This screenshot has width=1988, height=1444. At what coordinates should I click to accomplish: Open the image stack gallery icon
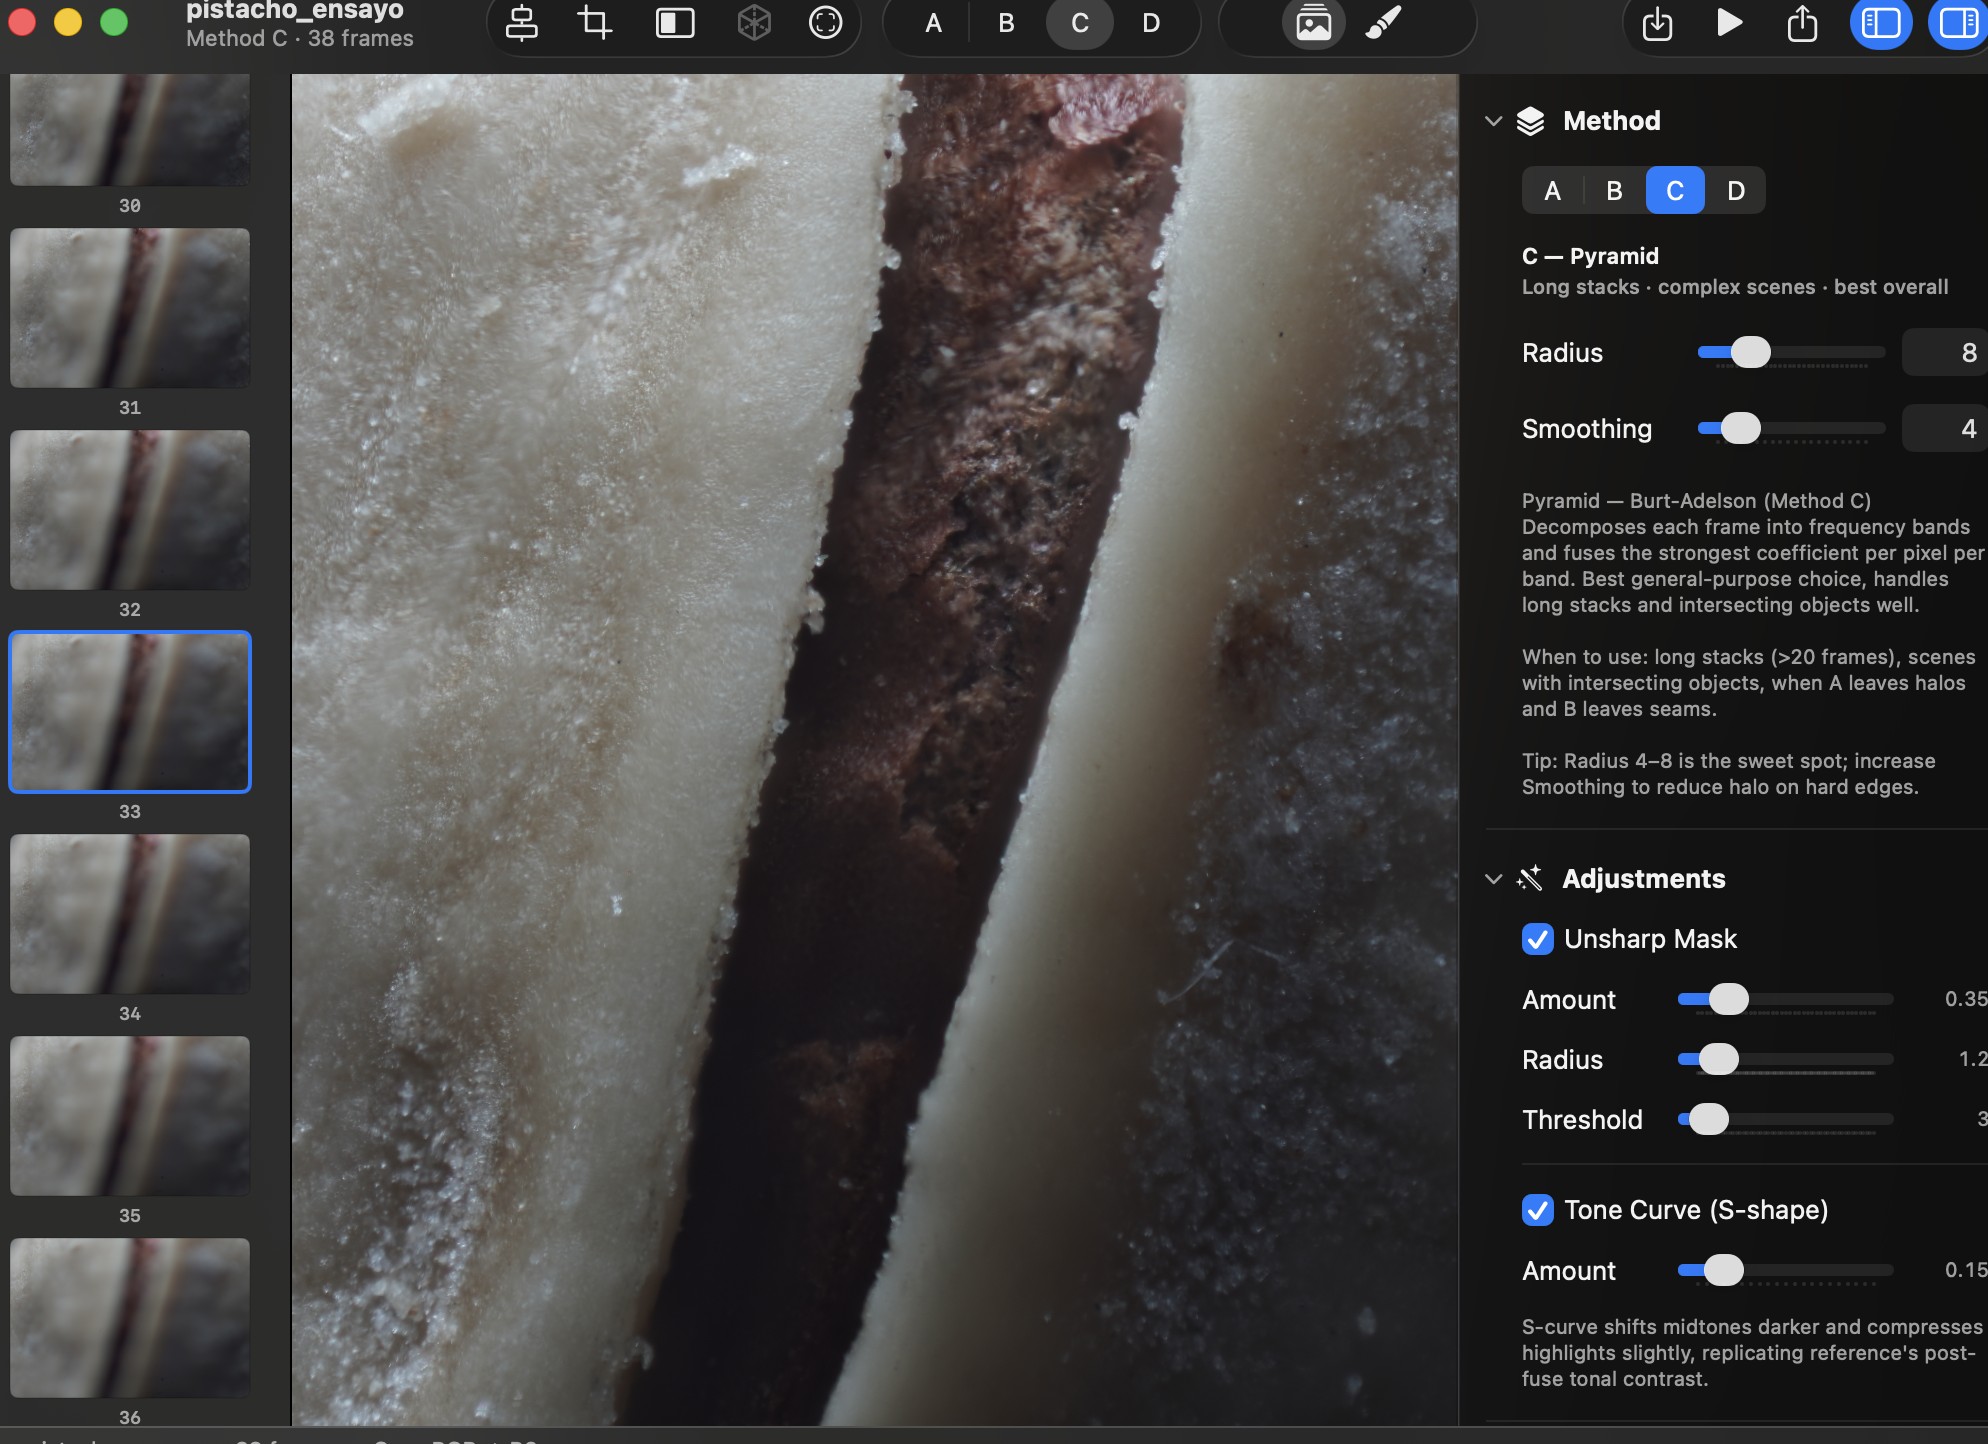click(x=1314, y=23)
